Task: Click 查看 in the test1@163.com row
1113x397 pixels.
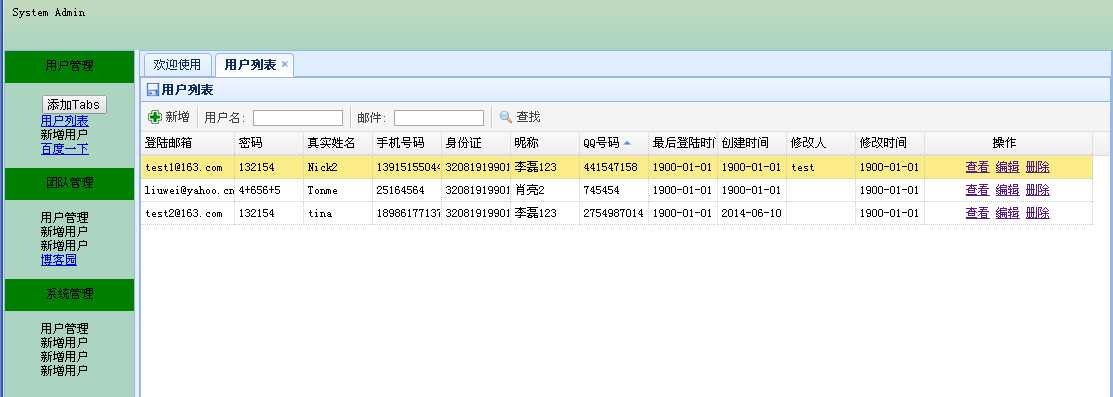Action: point(977,168)
